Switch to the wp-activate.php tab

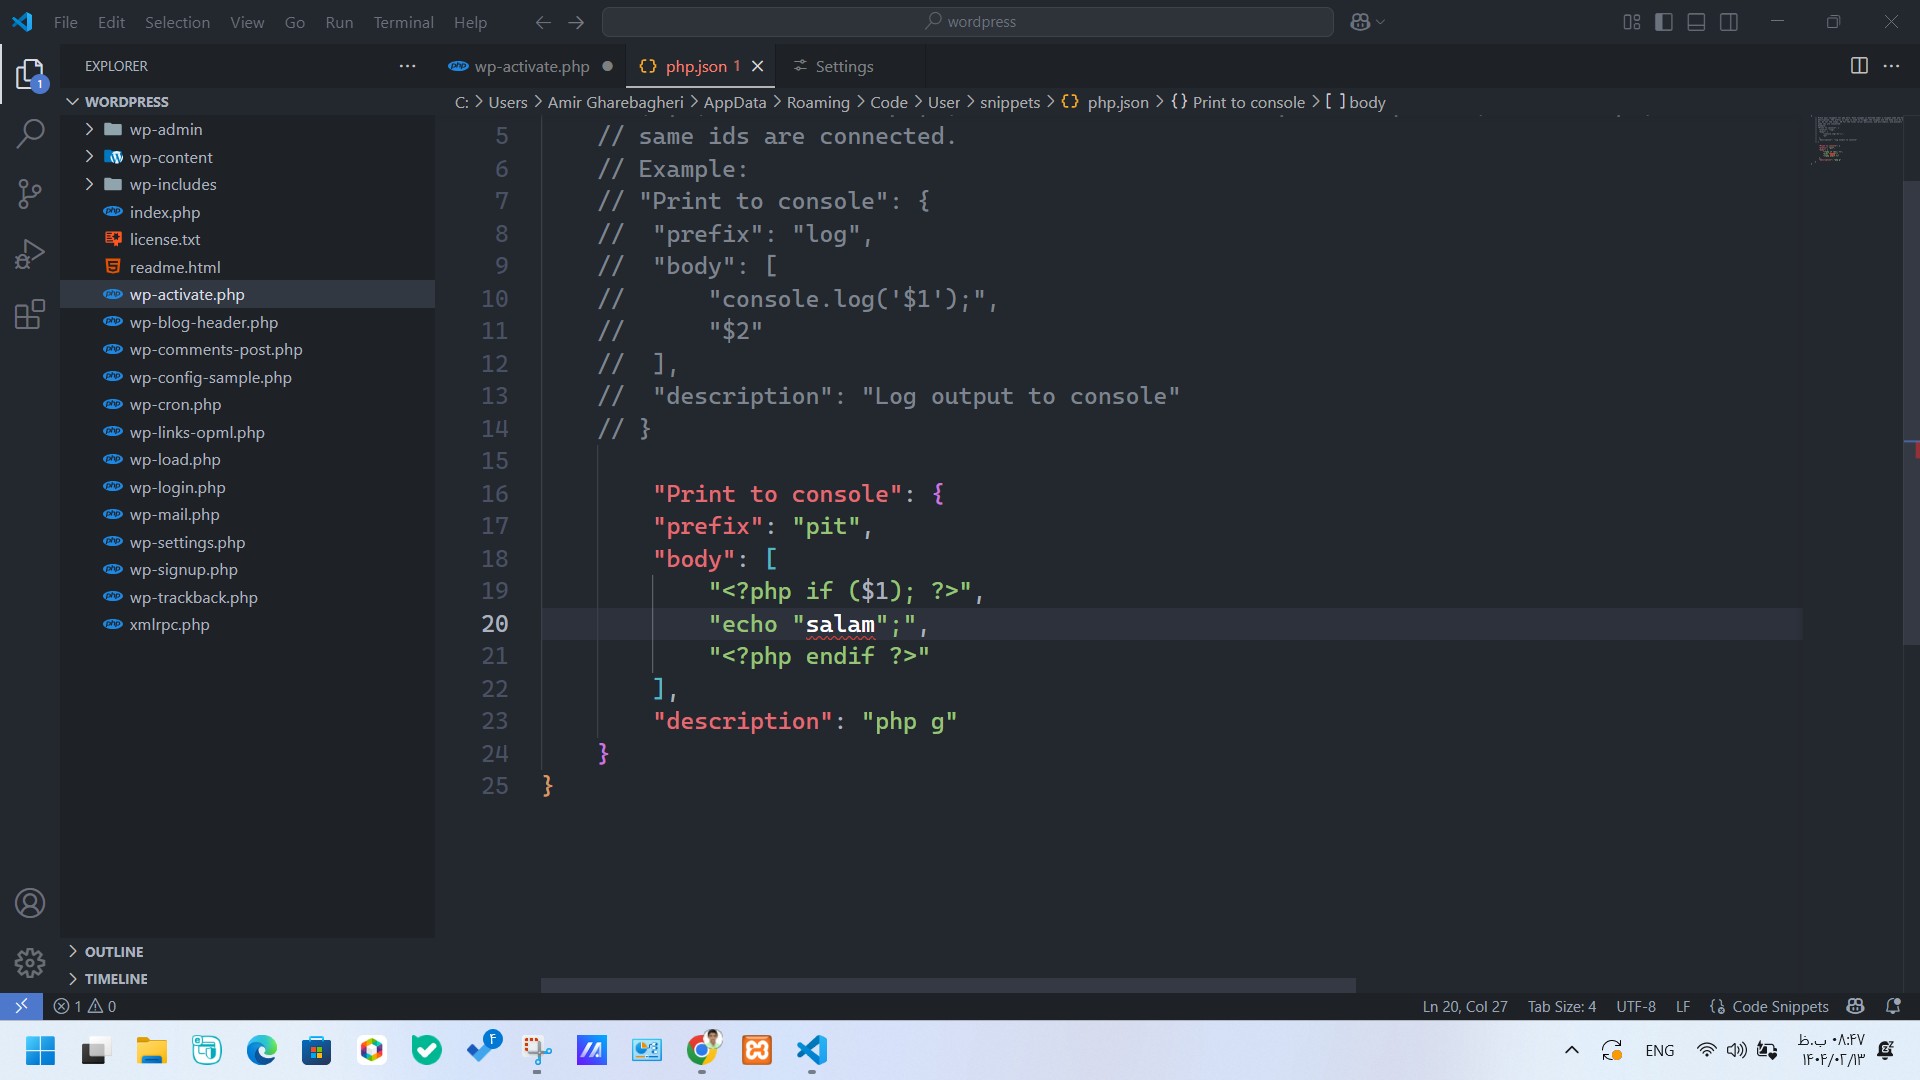click(531, 66)
